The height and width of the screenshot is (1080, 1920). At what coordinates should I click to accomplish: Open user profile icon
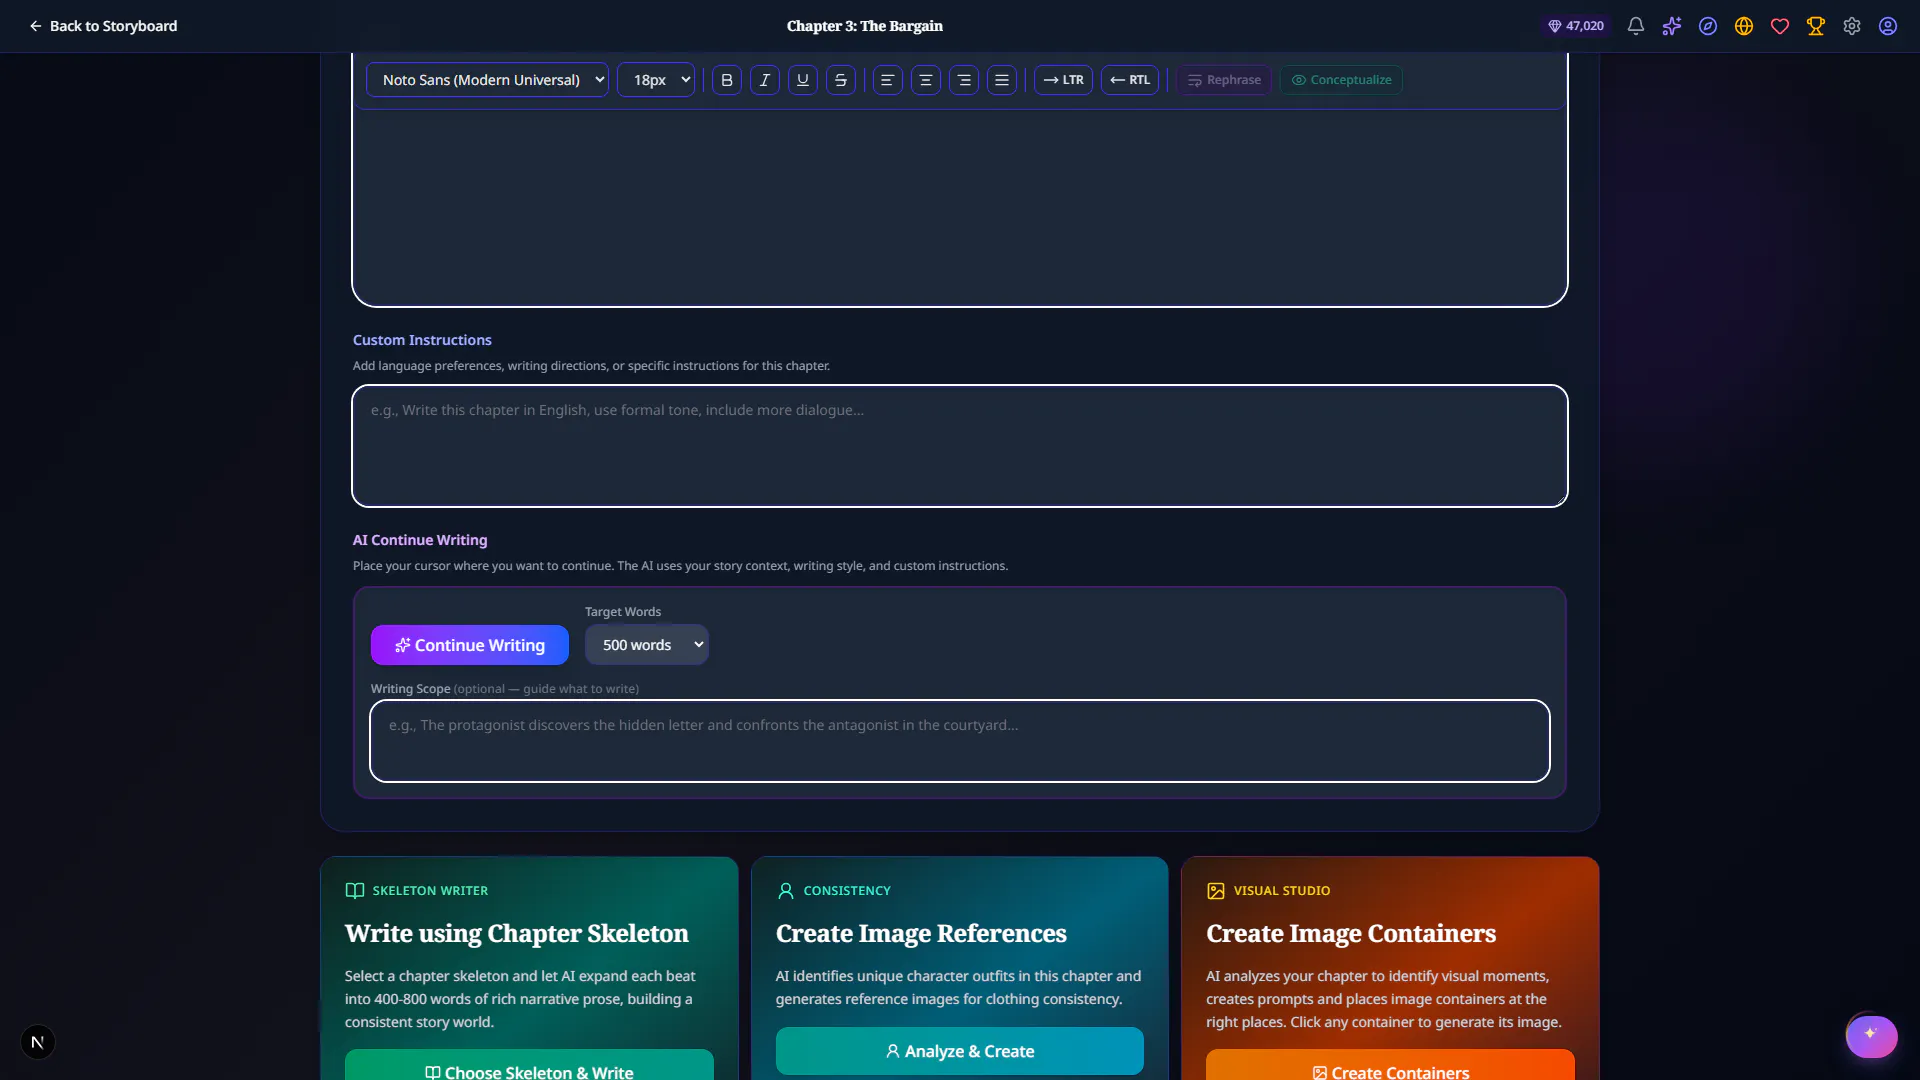(1888, 26)
